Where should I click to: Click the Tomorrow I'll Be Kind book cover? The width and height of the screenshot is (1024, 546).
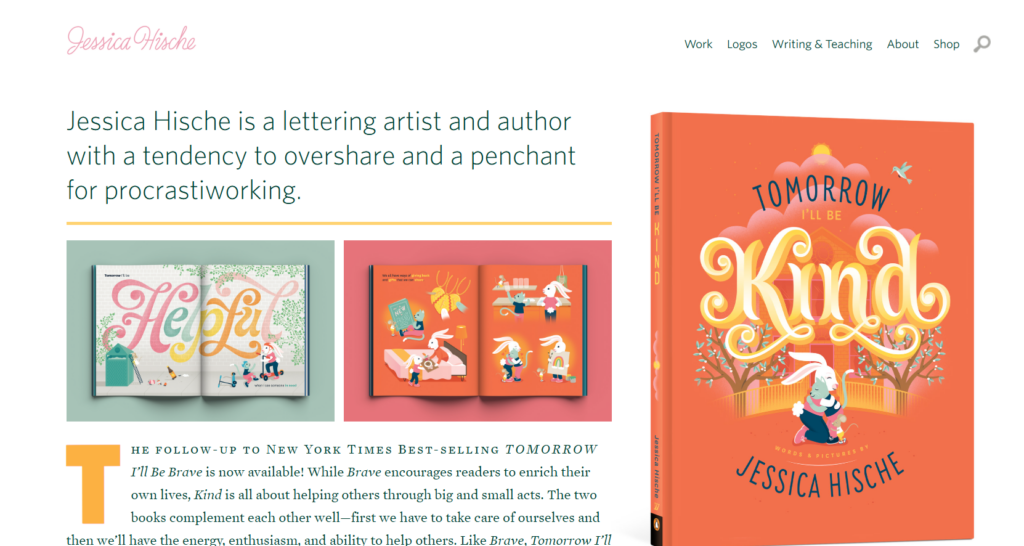(812, 329)
